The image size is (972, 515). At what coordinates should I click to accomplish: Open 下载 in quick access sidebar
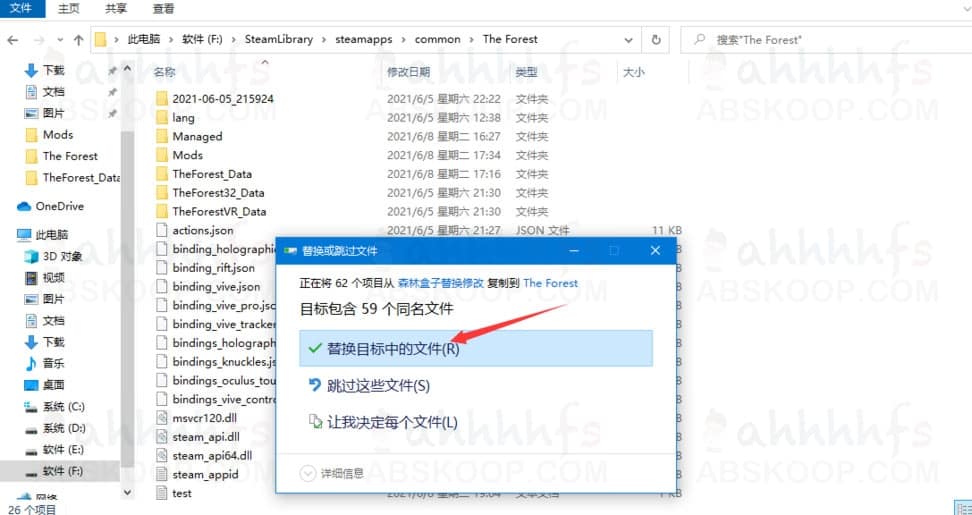point(53,71)
